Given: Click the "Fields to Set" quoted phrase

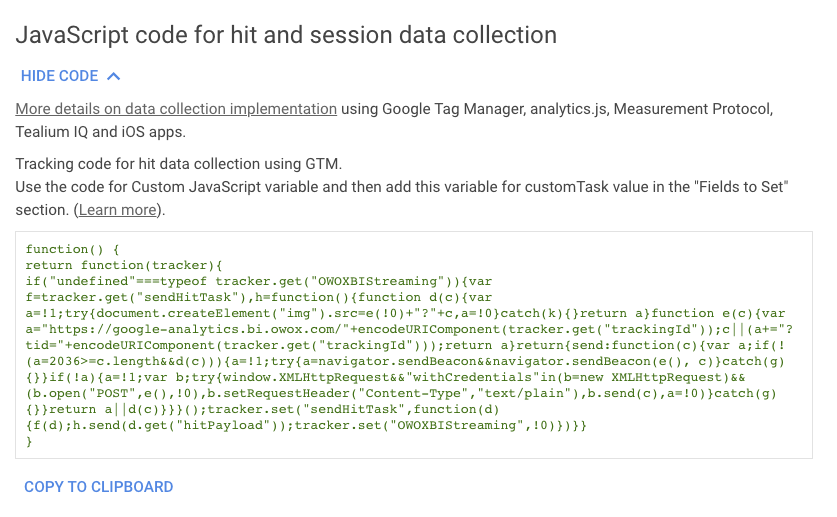Looking at the screenshot, I should point(741,187).
